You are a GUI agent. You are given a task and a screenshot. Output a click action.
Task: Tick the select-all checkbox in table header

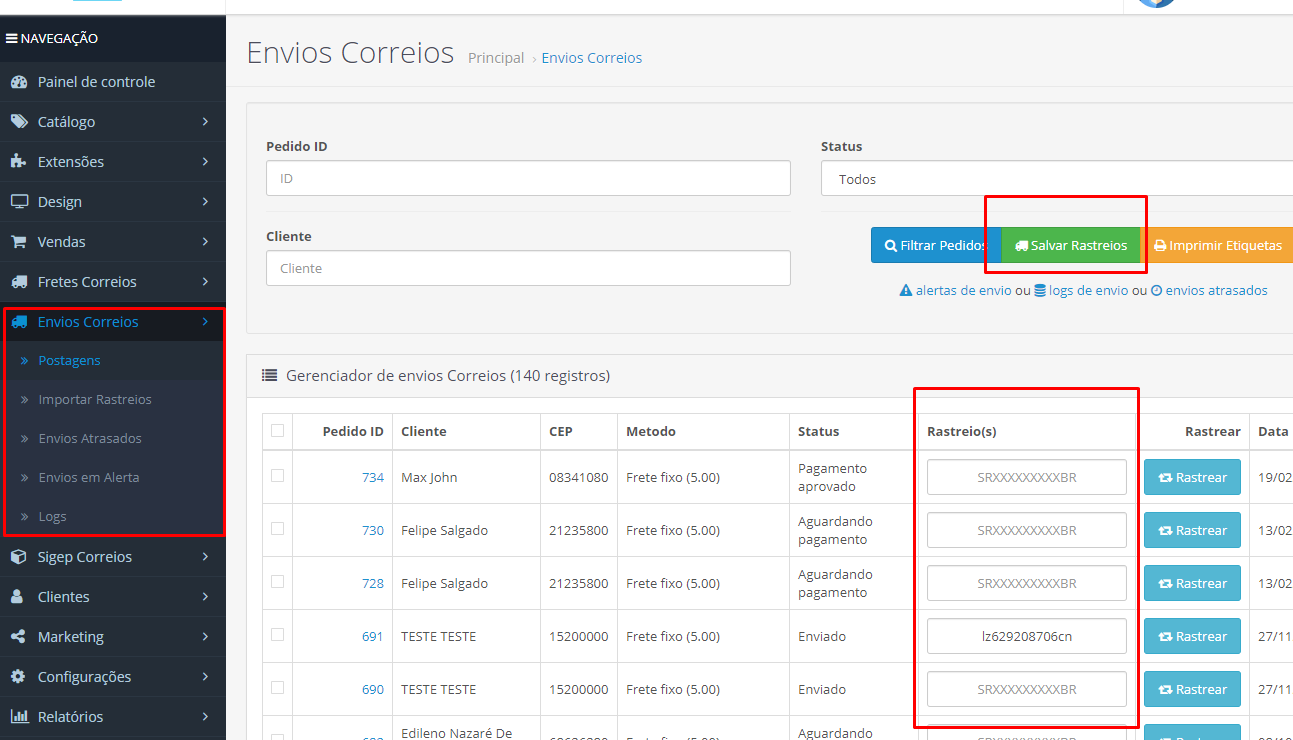(x=277, y=431)
